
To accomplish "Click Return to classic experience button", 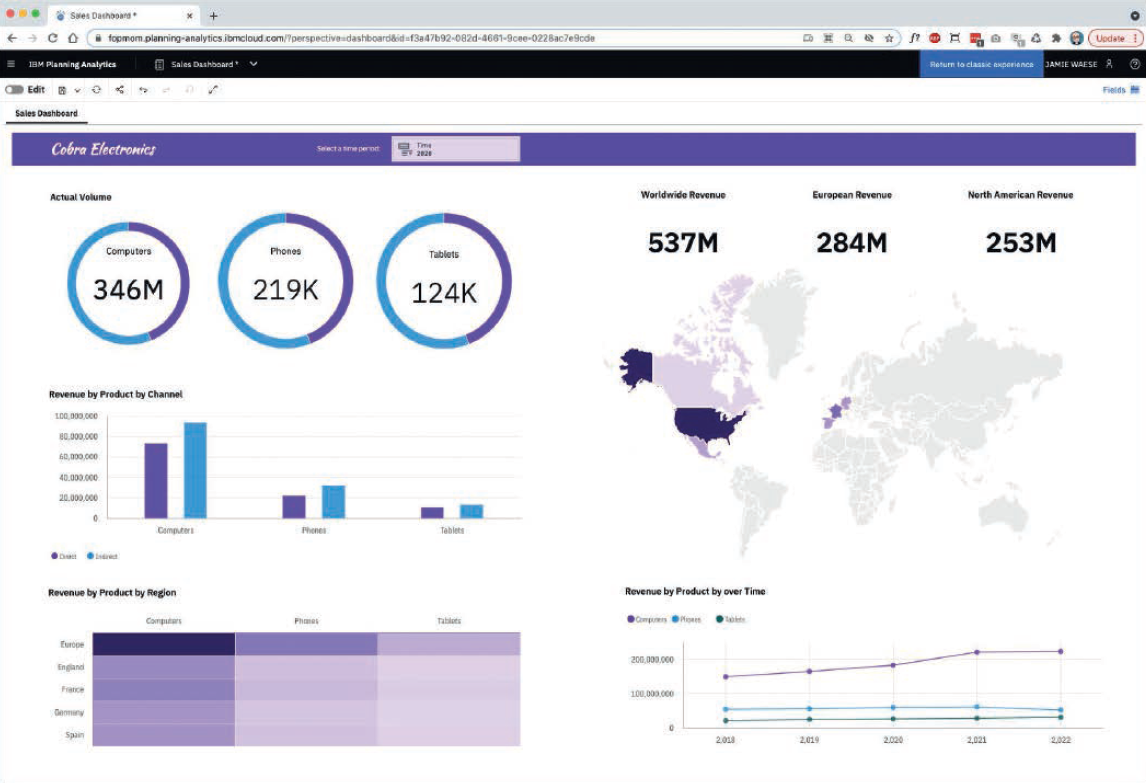I will (981, 64).
